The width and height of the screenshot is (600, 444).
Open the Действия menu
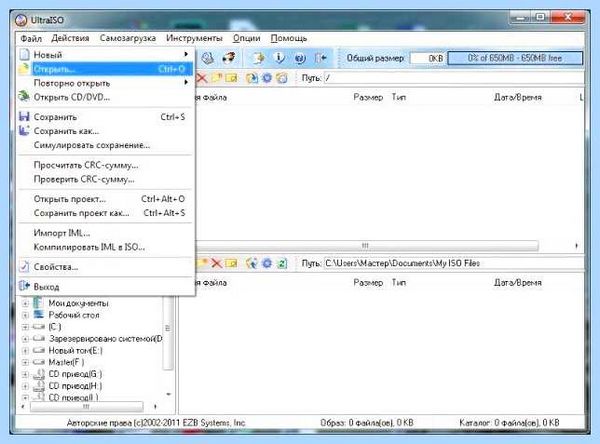(70, 38)
